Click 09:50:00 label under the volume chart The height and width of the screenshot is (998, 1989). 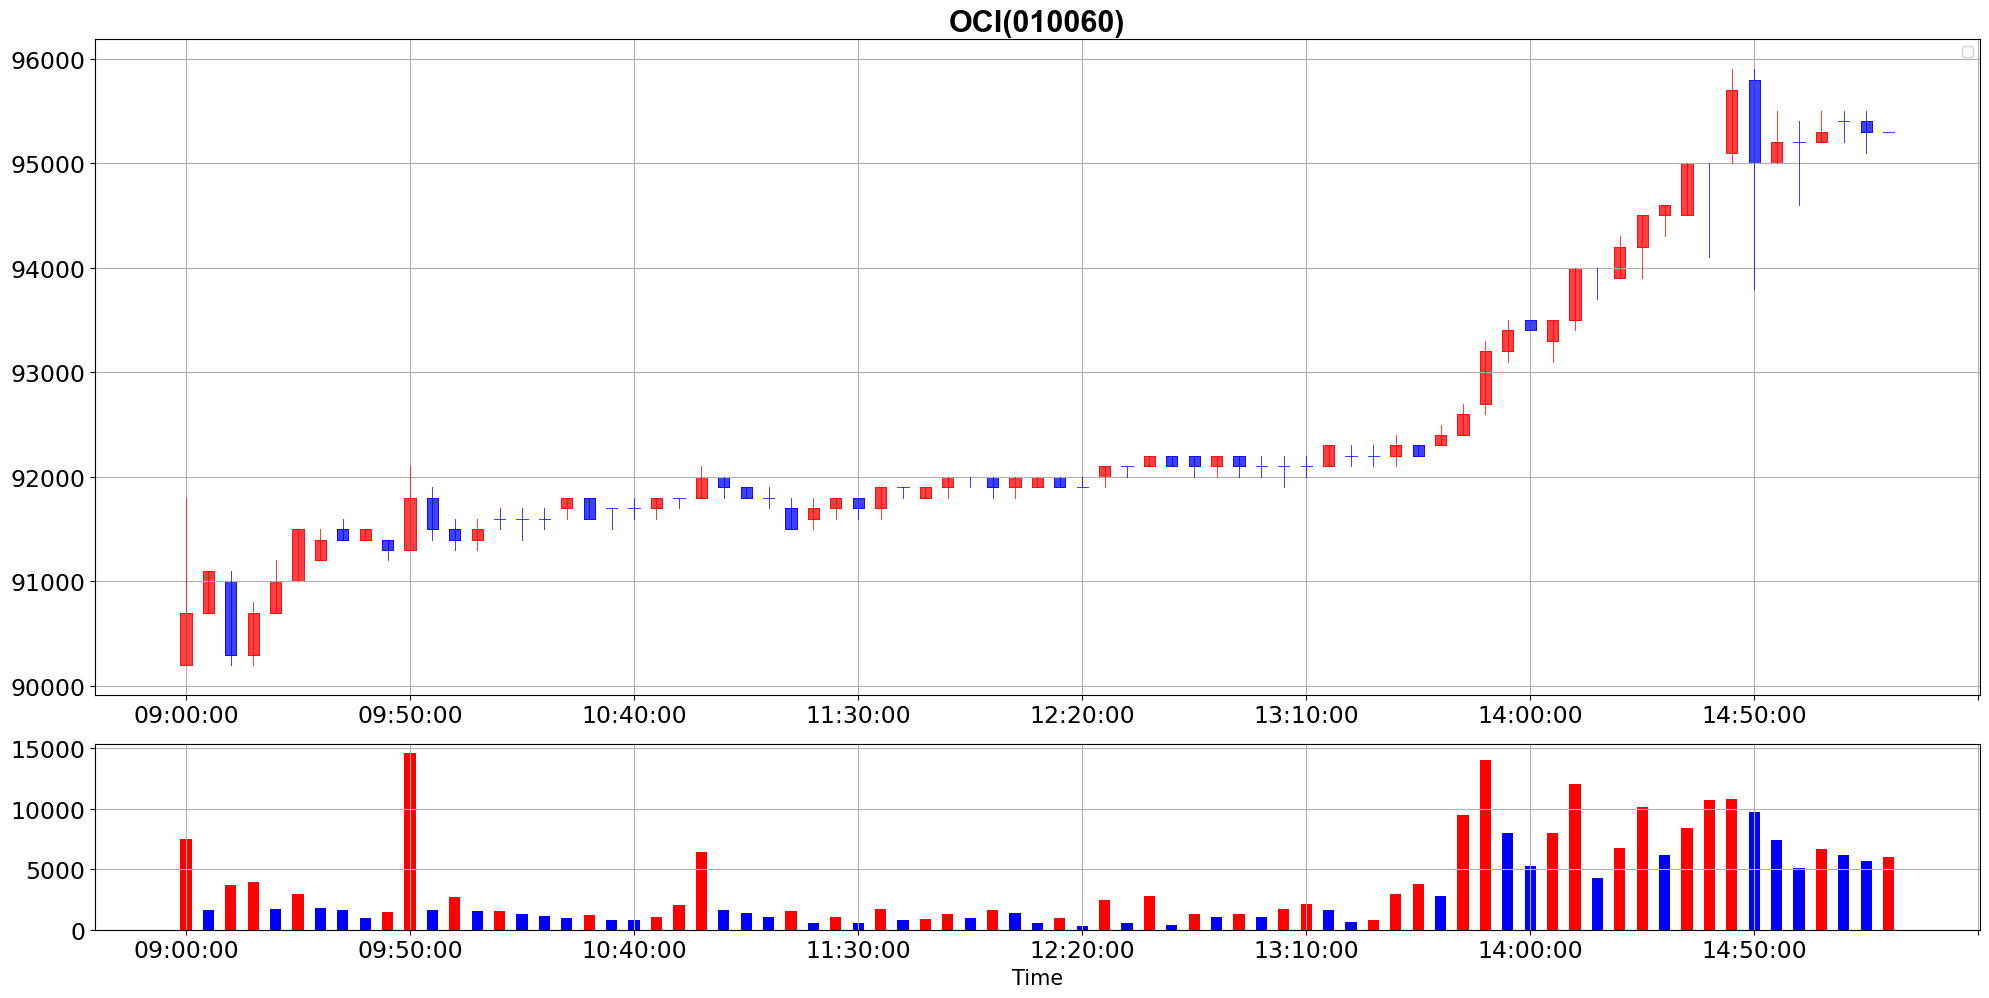[x=410, y=950]
